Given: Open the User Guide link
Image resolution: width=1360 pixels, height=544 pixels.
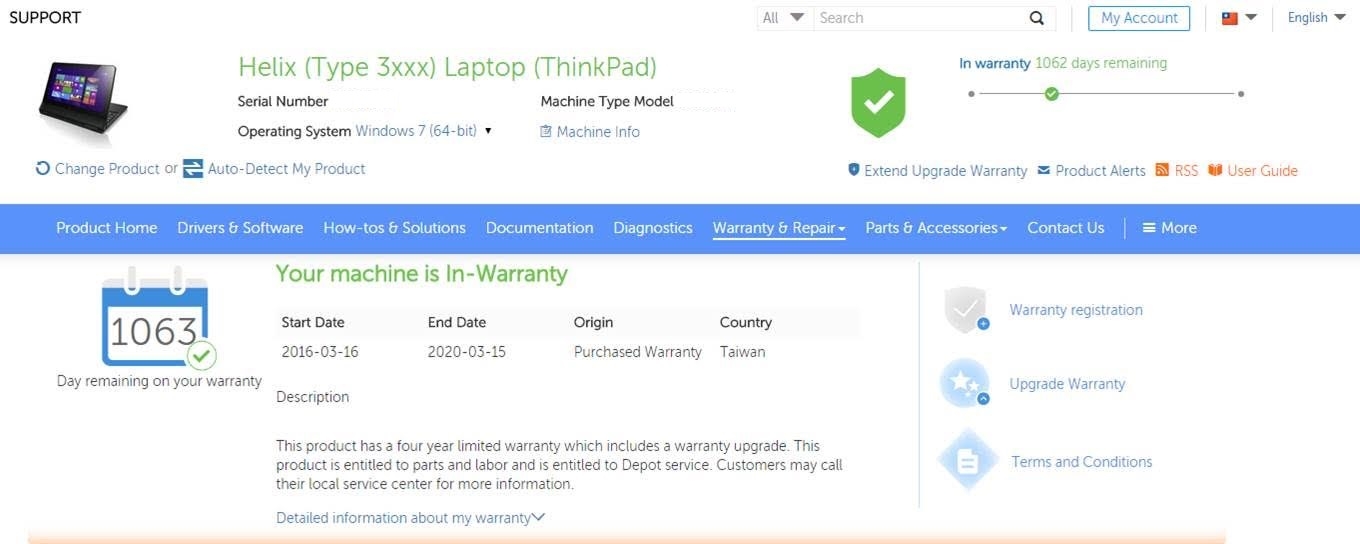Looking at the screenshot, I should click(1263, 171).
